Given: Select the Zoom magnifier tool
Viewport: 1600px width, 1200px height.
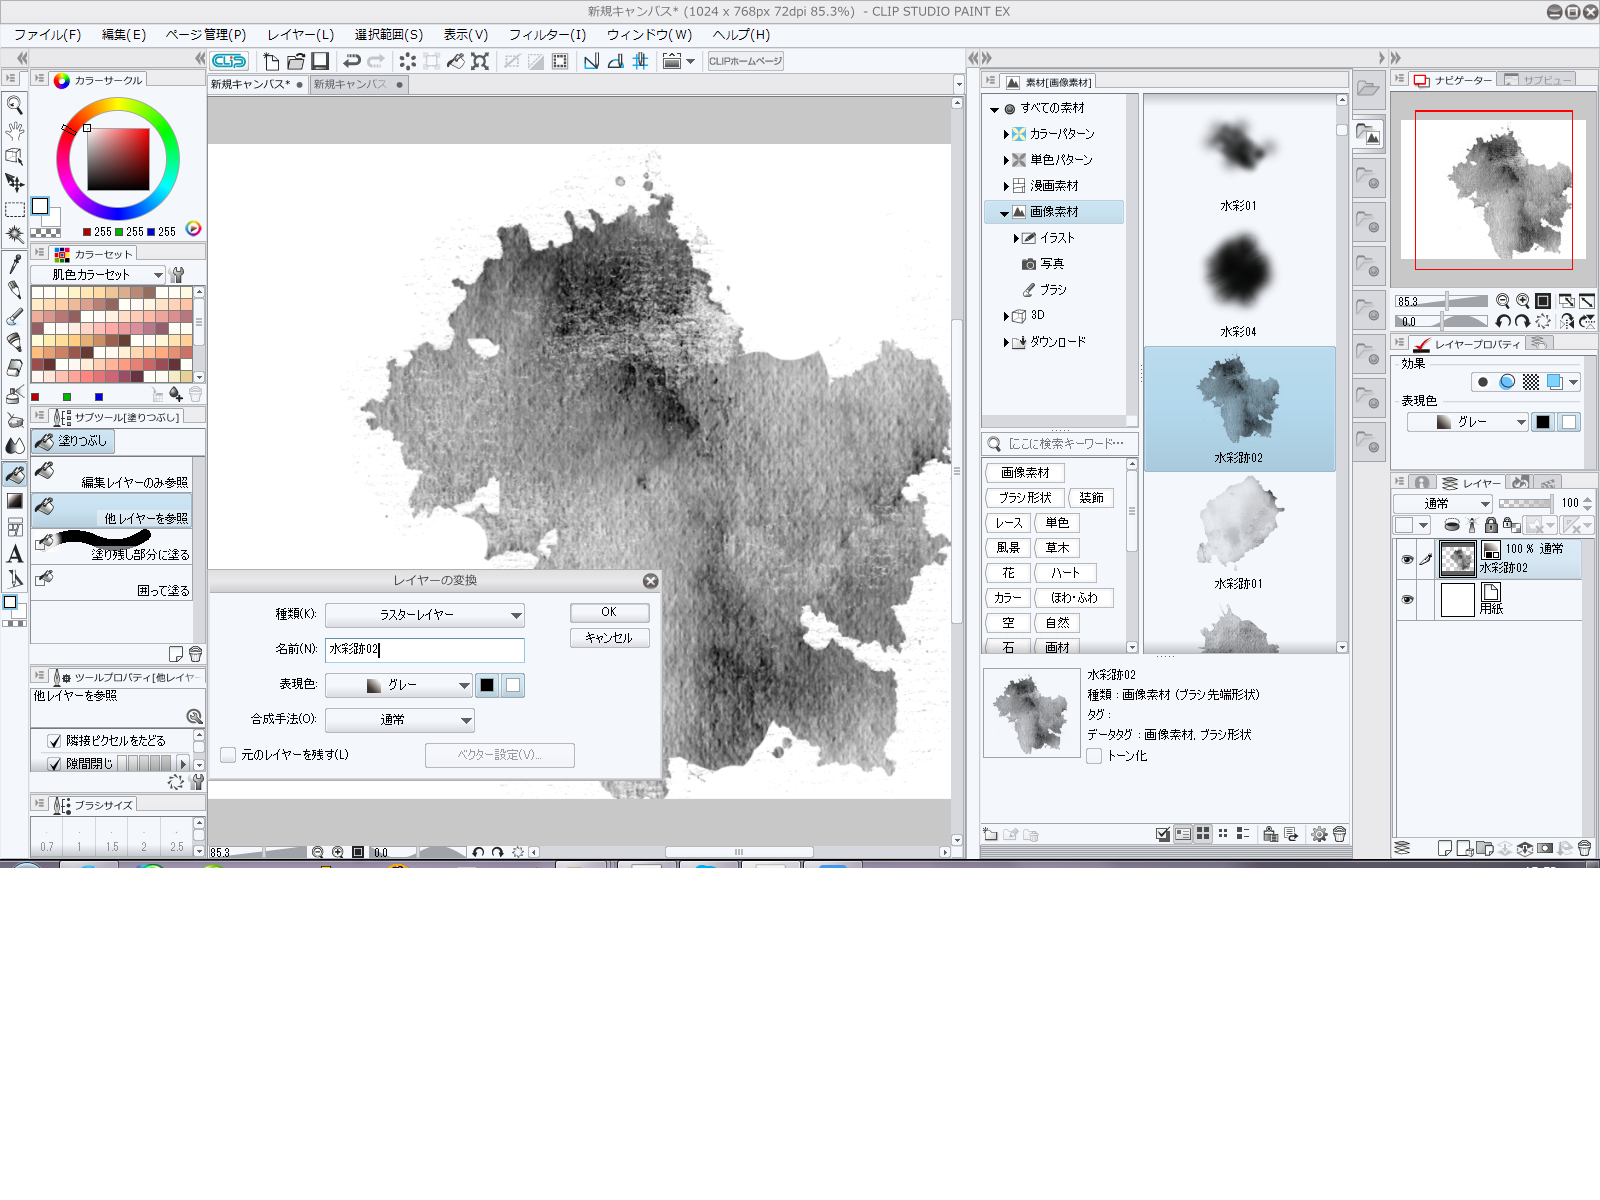Looking at the screenshot, I should (15, 104).
